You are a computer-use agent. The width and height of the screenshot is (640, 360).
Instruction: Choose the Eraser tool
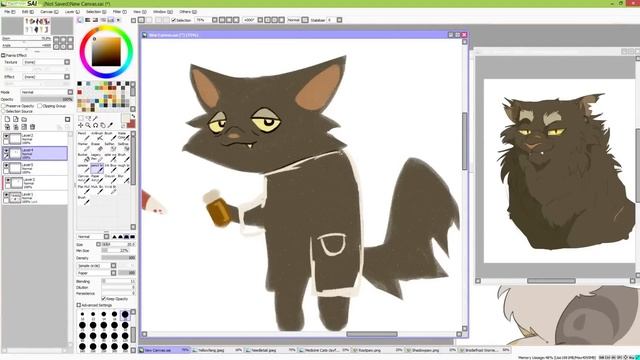point(96,147)
